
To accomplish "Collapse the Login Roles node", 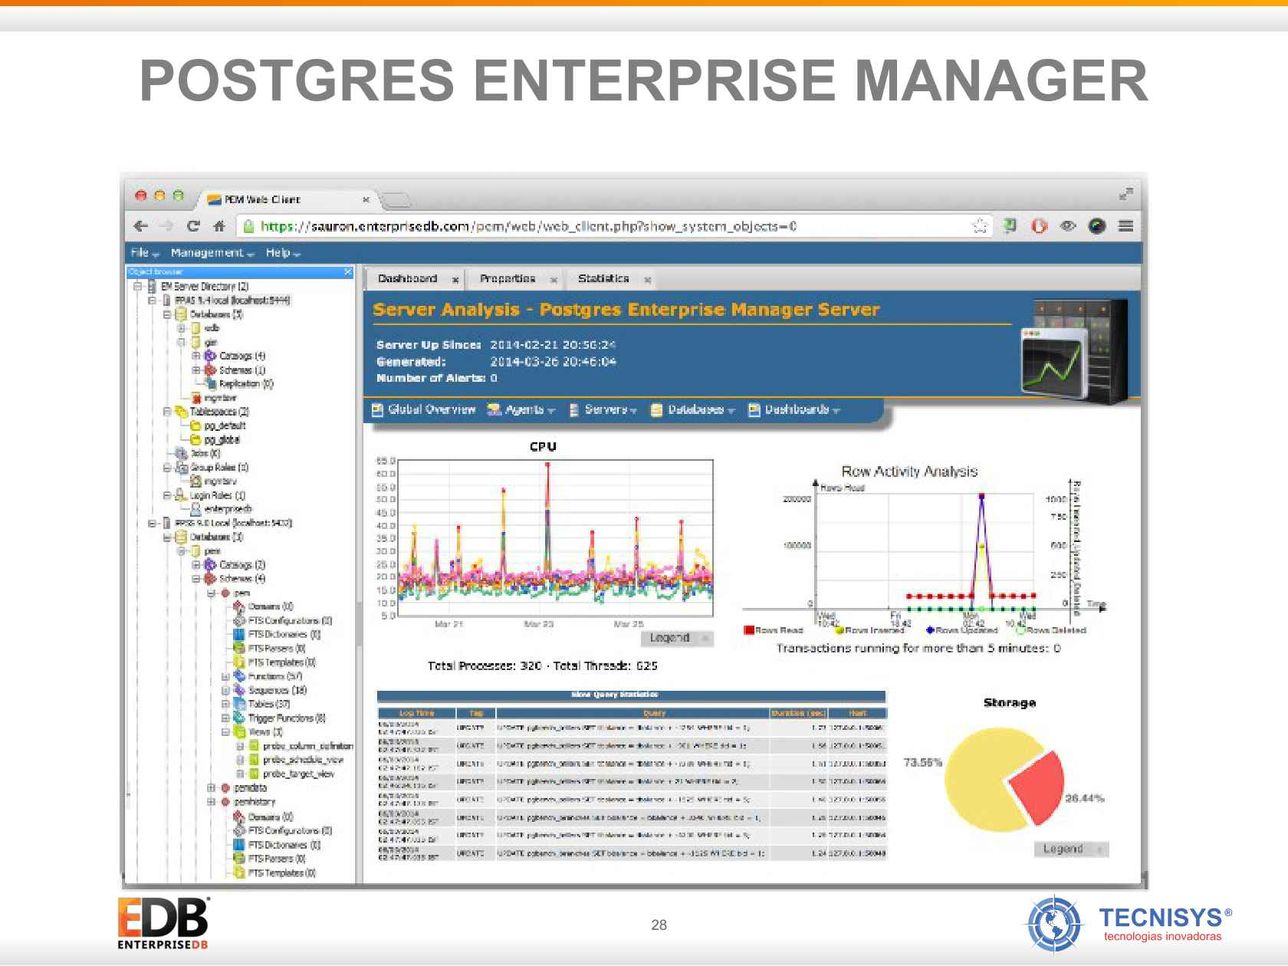I will pos(167,495).
